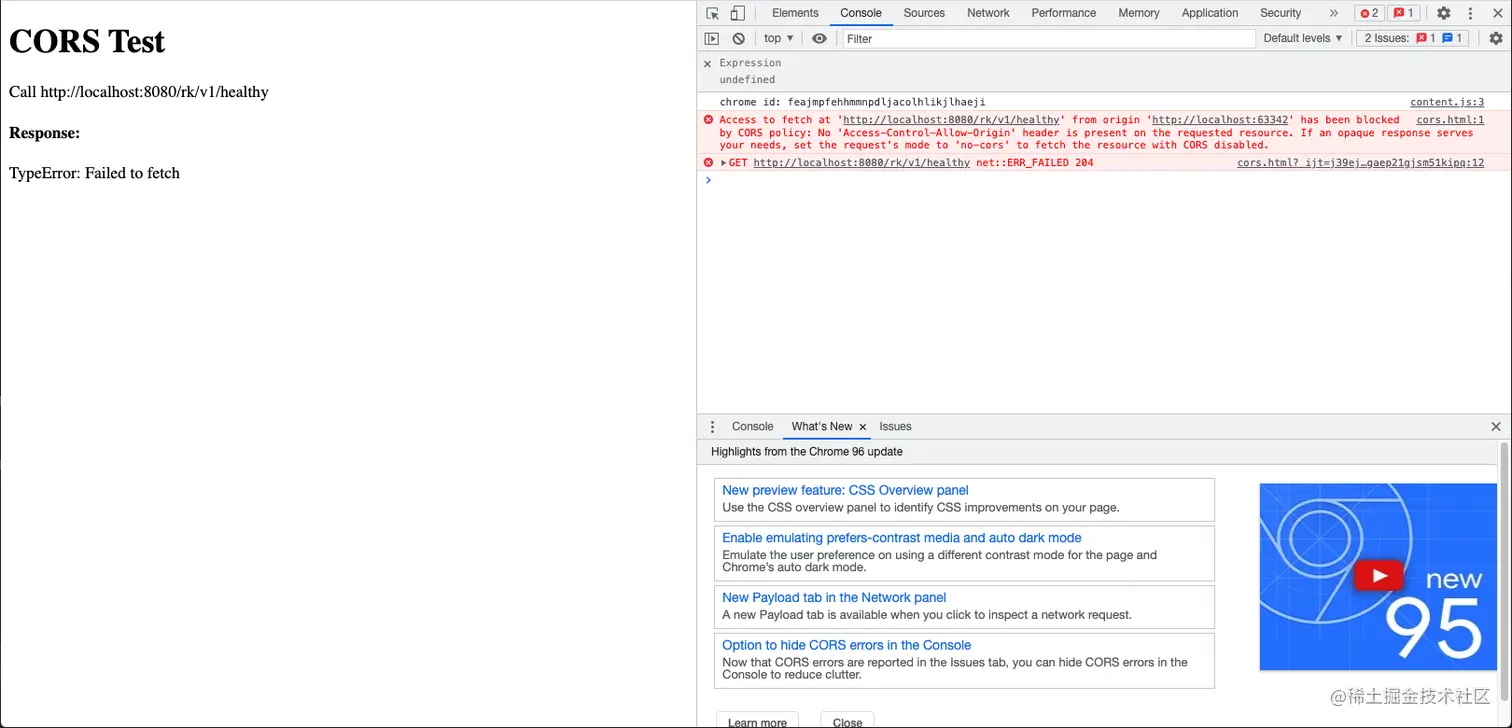The width and height of the screenshot is (1512, 728).
Task: Open source link content.js:3
Action: 1447,102
